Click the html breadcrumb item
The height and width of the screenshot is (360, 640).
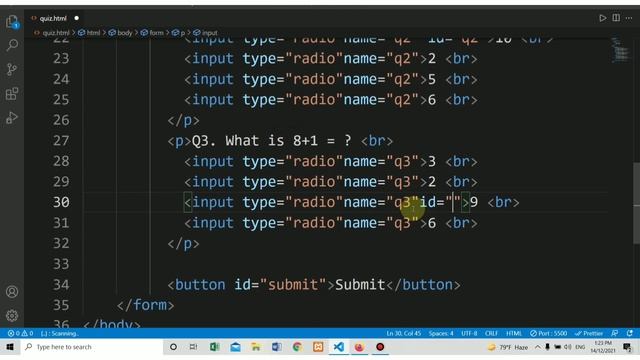[x=89, y=33]
